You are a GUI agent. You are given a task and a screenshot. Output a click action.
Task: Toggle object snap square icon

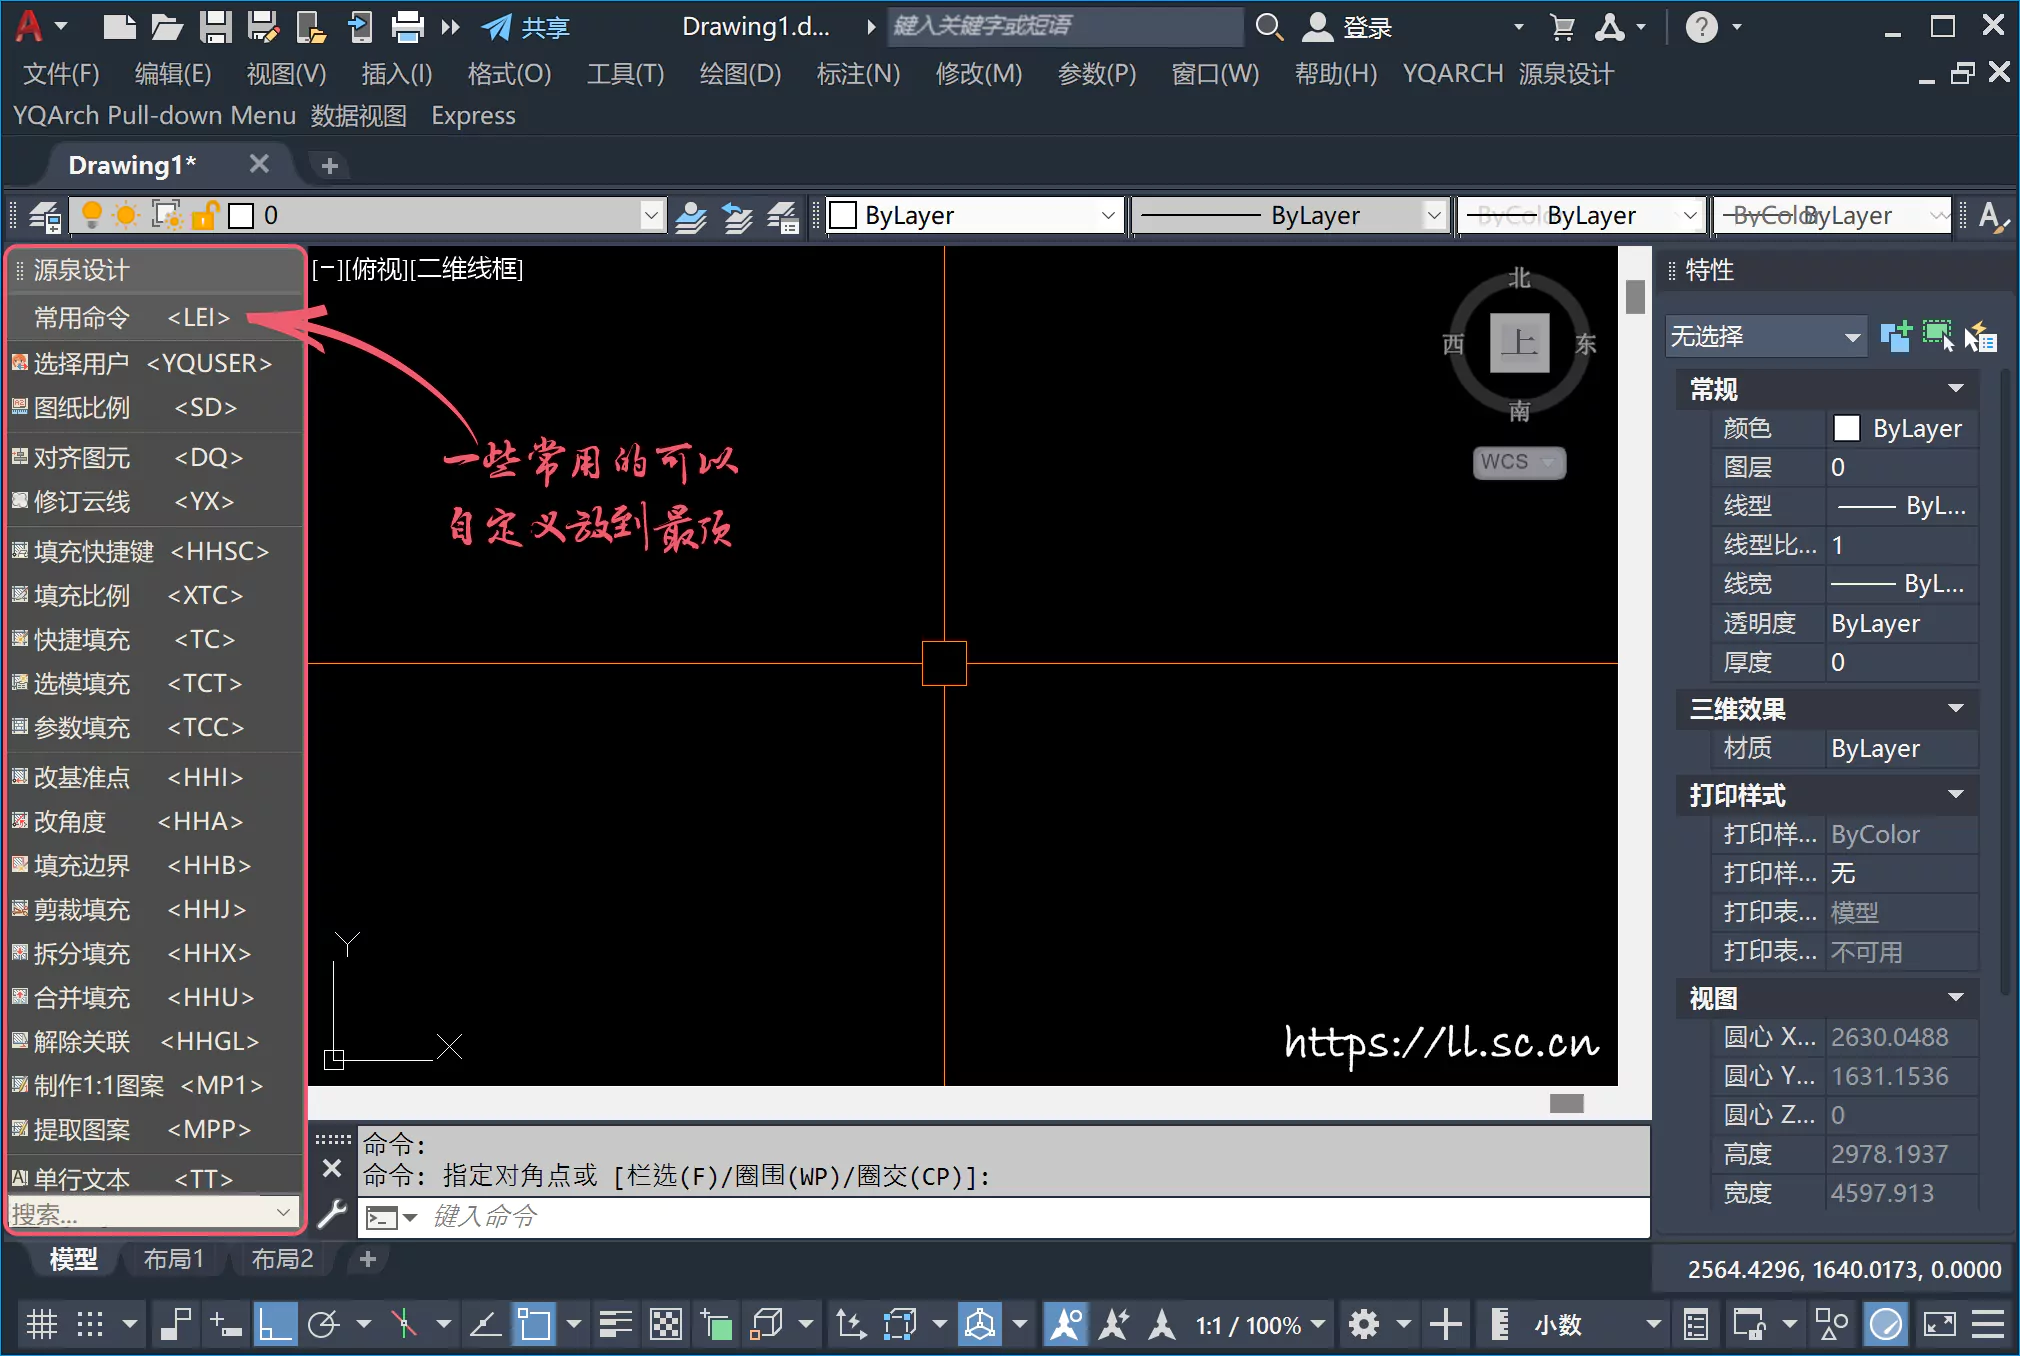(x=534, y=1325)
